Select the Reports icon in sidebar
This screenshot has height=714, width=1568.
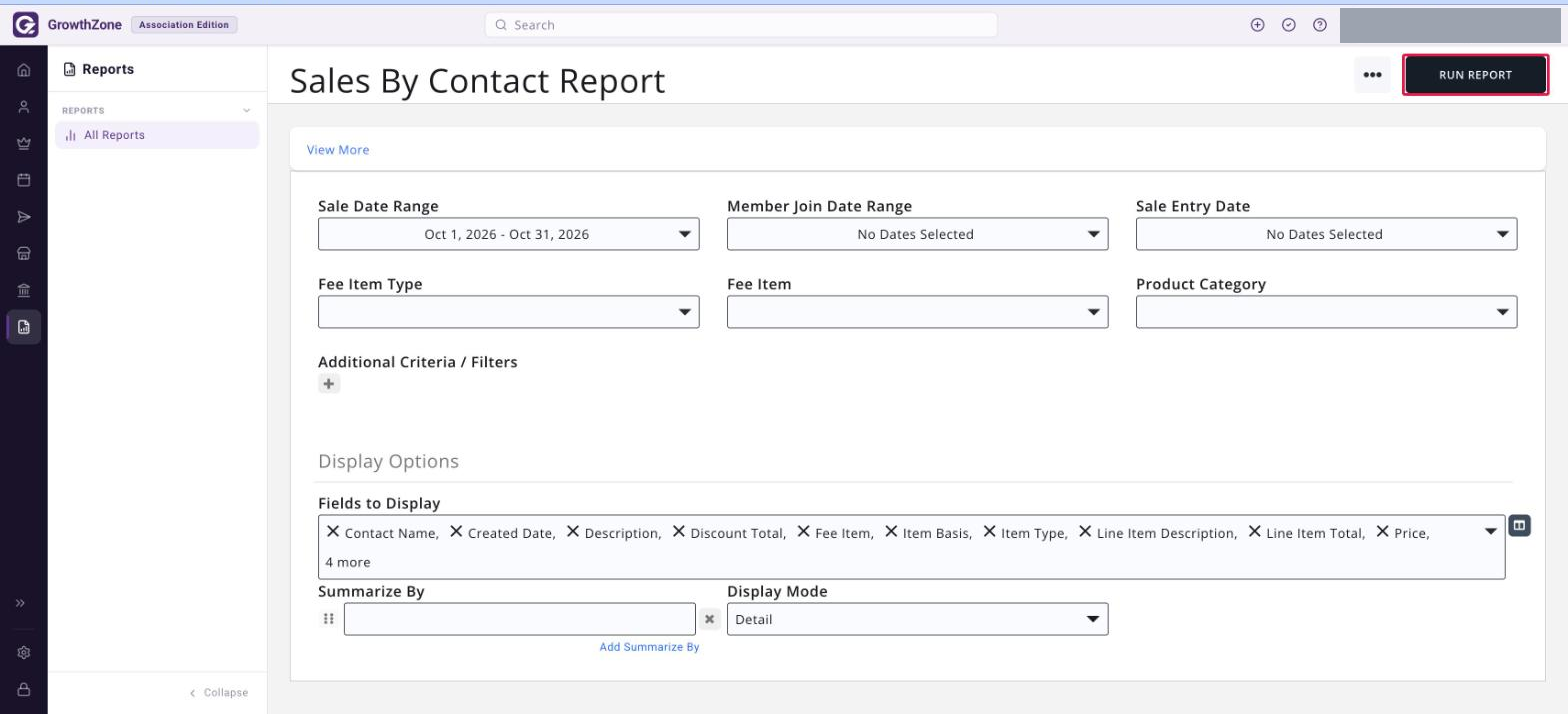click(24, 327)
